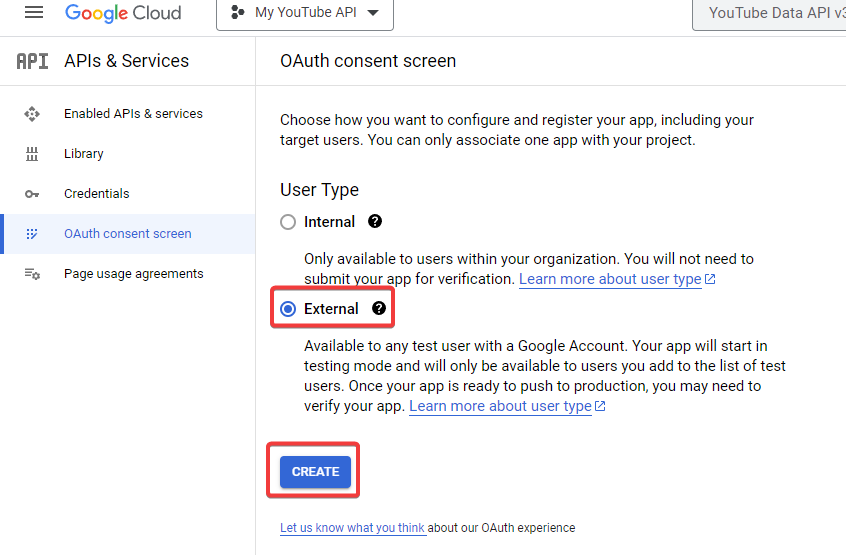Click the help icon next to External
Screen dimensions: 846x555
point(379,309)
